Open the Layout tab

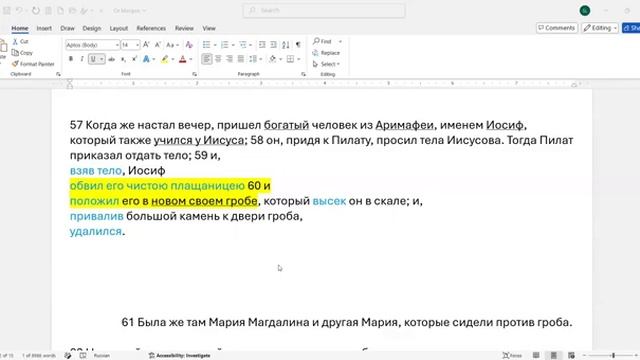point(119,28)
